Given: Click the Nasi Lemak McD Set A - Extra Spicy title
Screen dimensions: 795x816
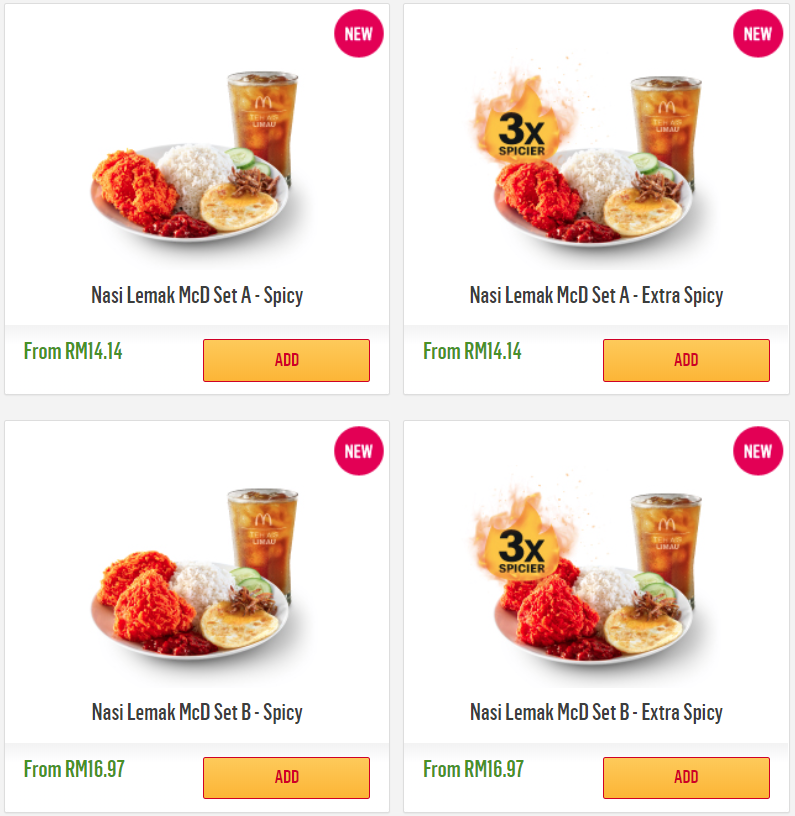Looking at the screenshot, I should tap(596, 295).
